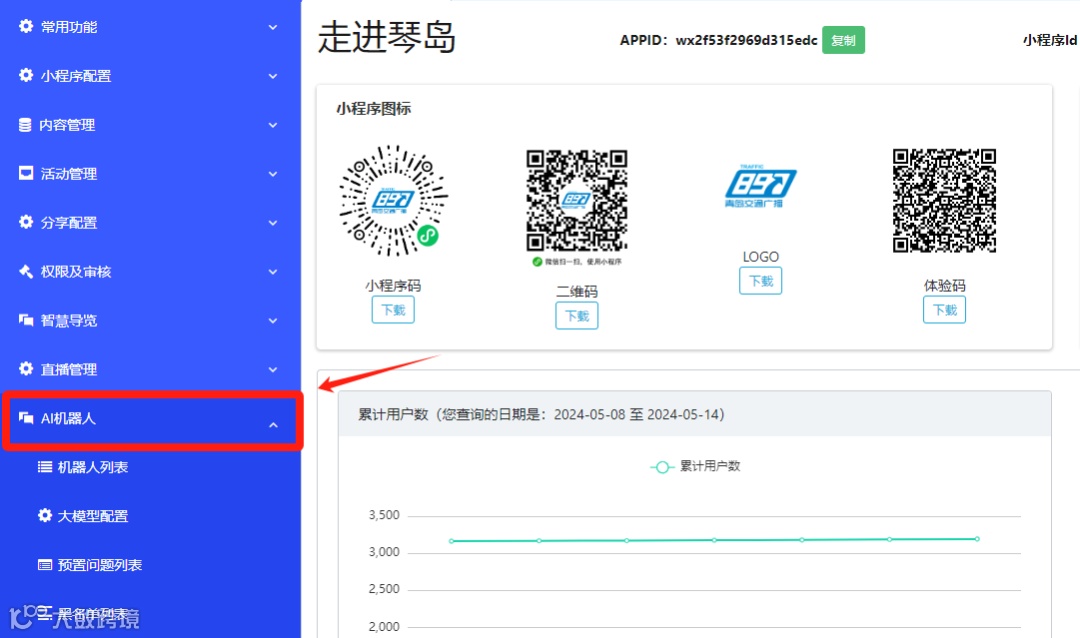Click the circular 小程序码 image

point(393,200)
